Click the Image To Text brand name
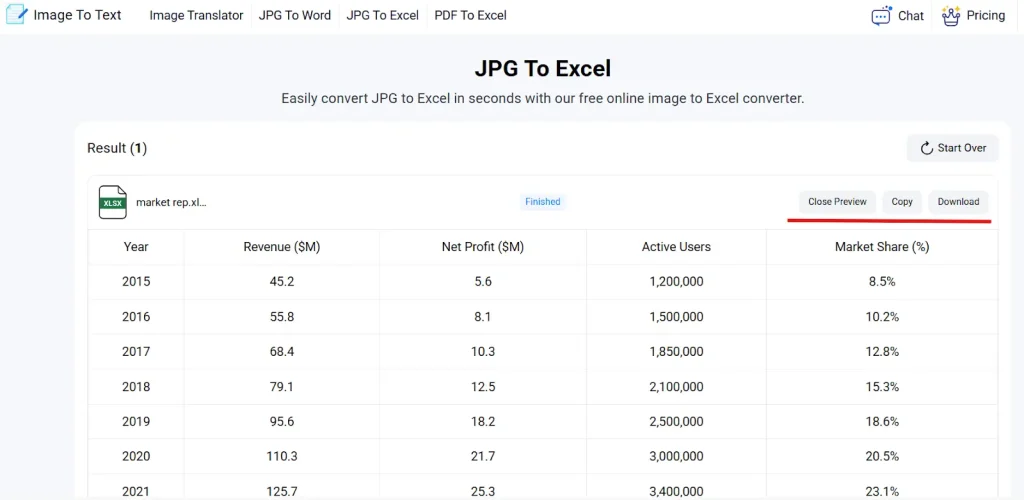Image resolution: width=1024 pixels, height=500 pixels. click(77, 15)
